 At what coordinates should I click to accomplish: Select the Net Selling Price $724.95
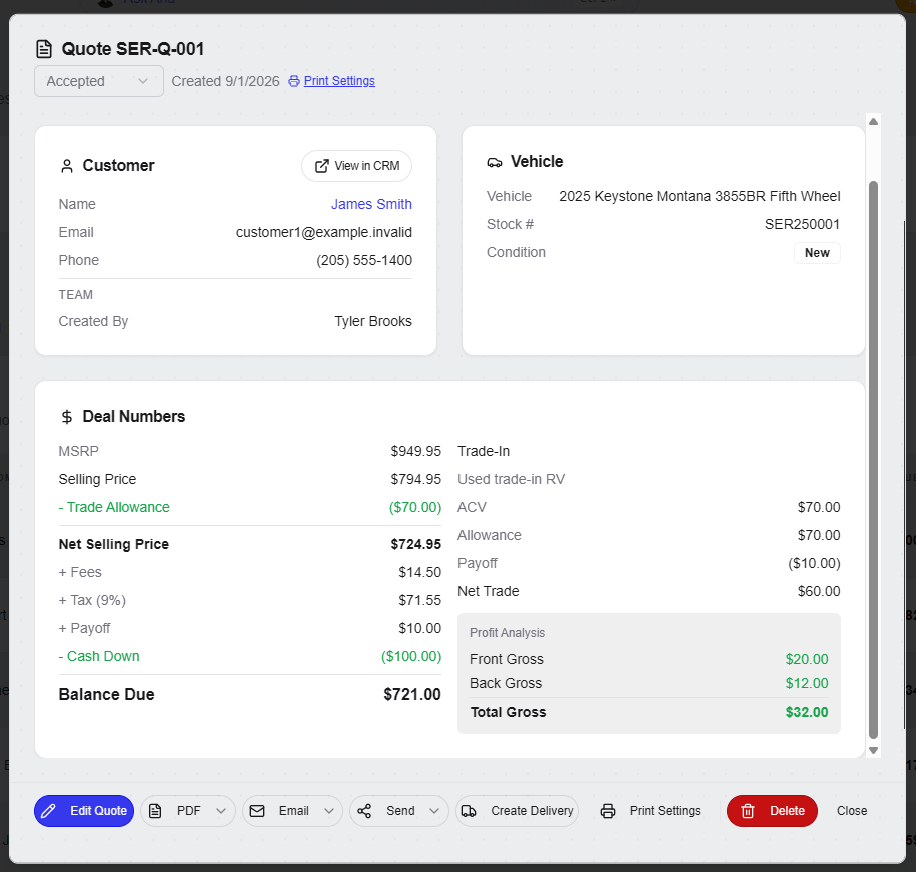coord(415,544)
